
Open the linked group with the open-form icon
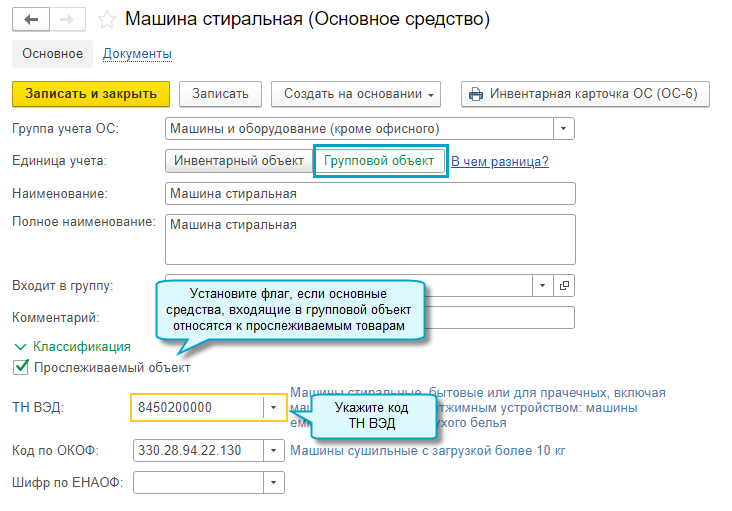pyautogui.click(x=564, y=285)
